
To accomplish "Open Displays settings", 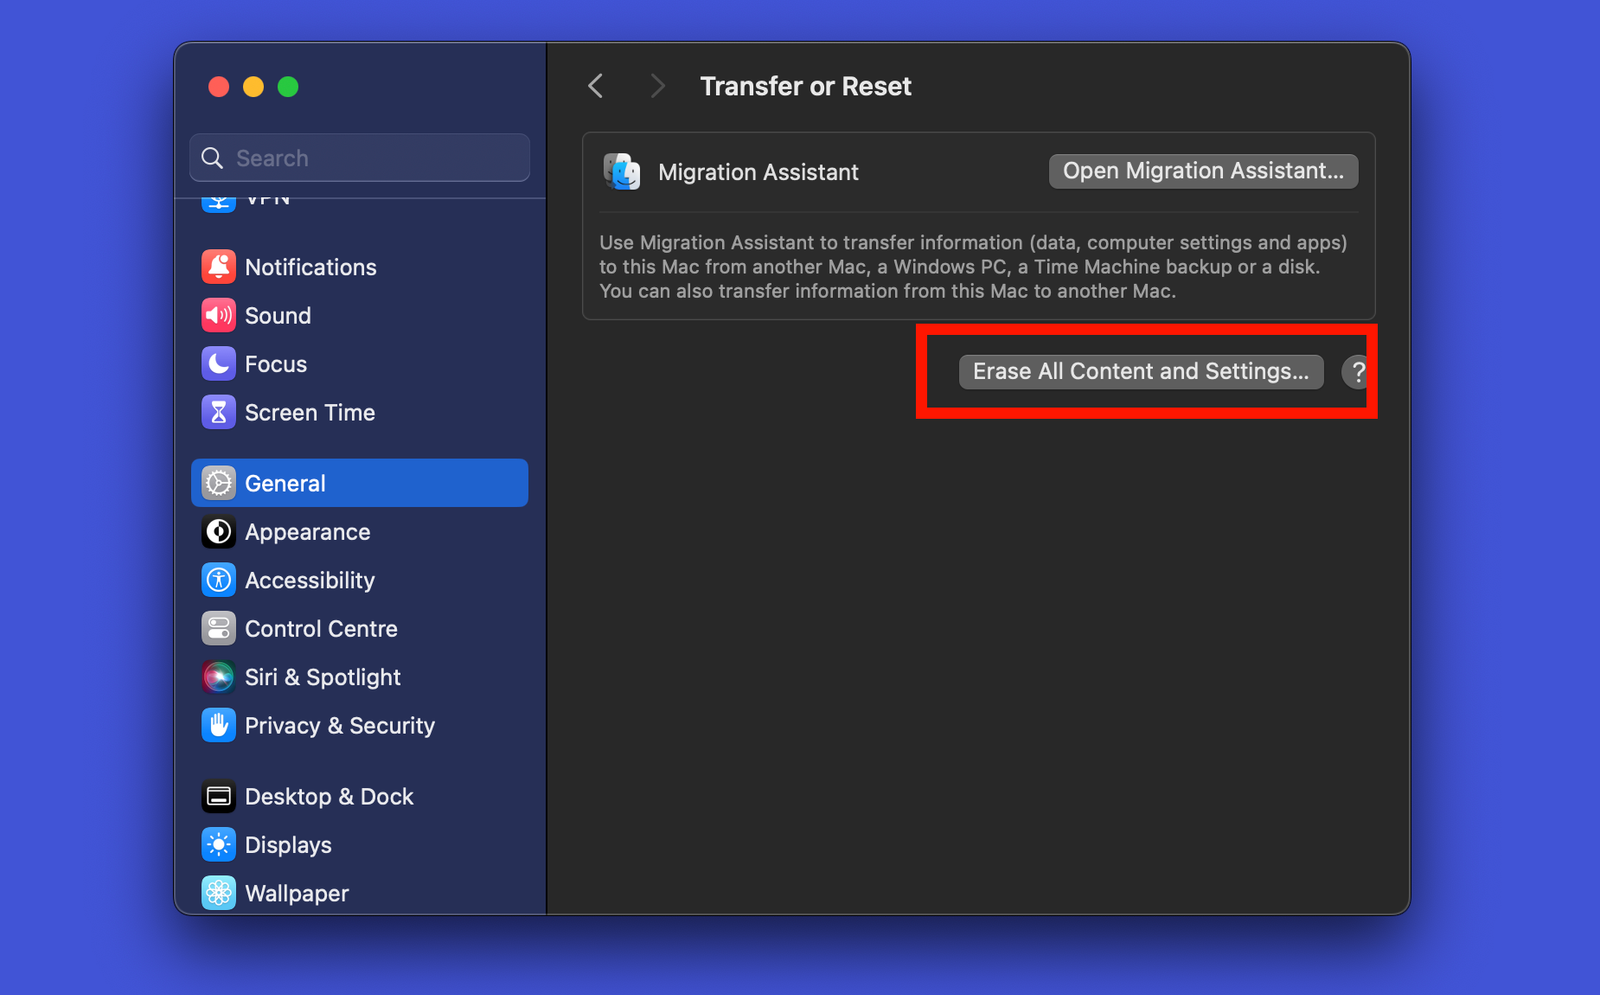I will 288,845.
